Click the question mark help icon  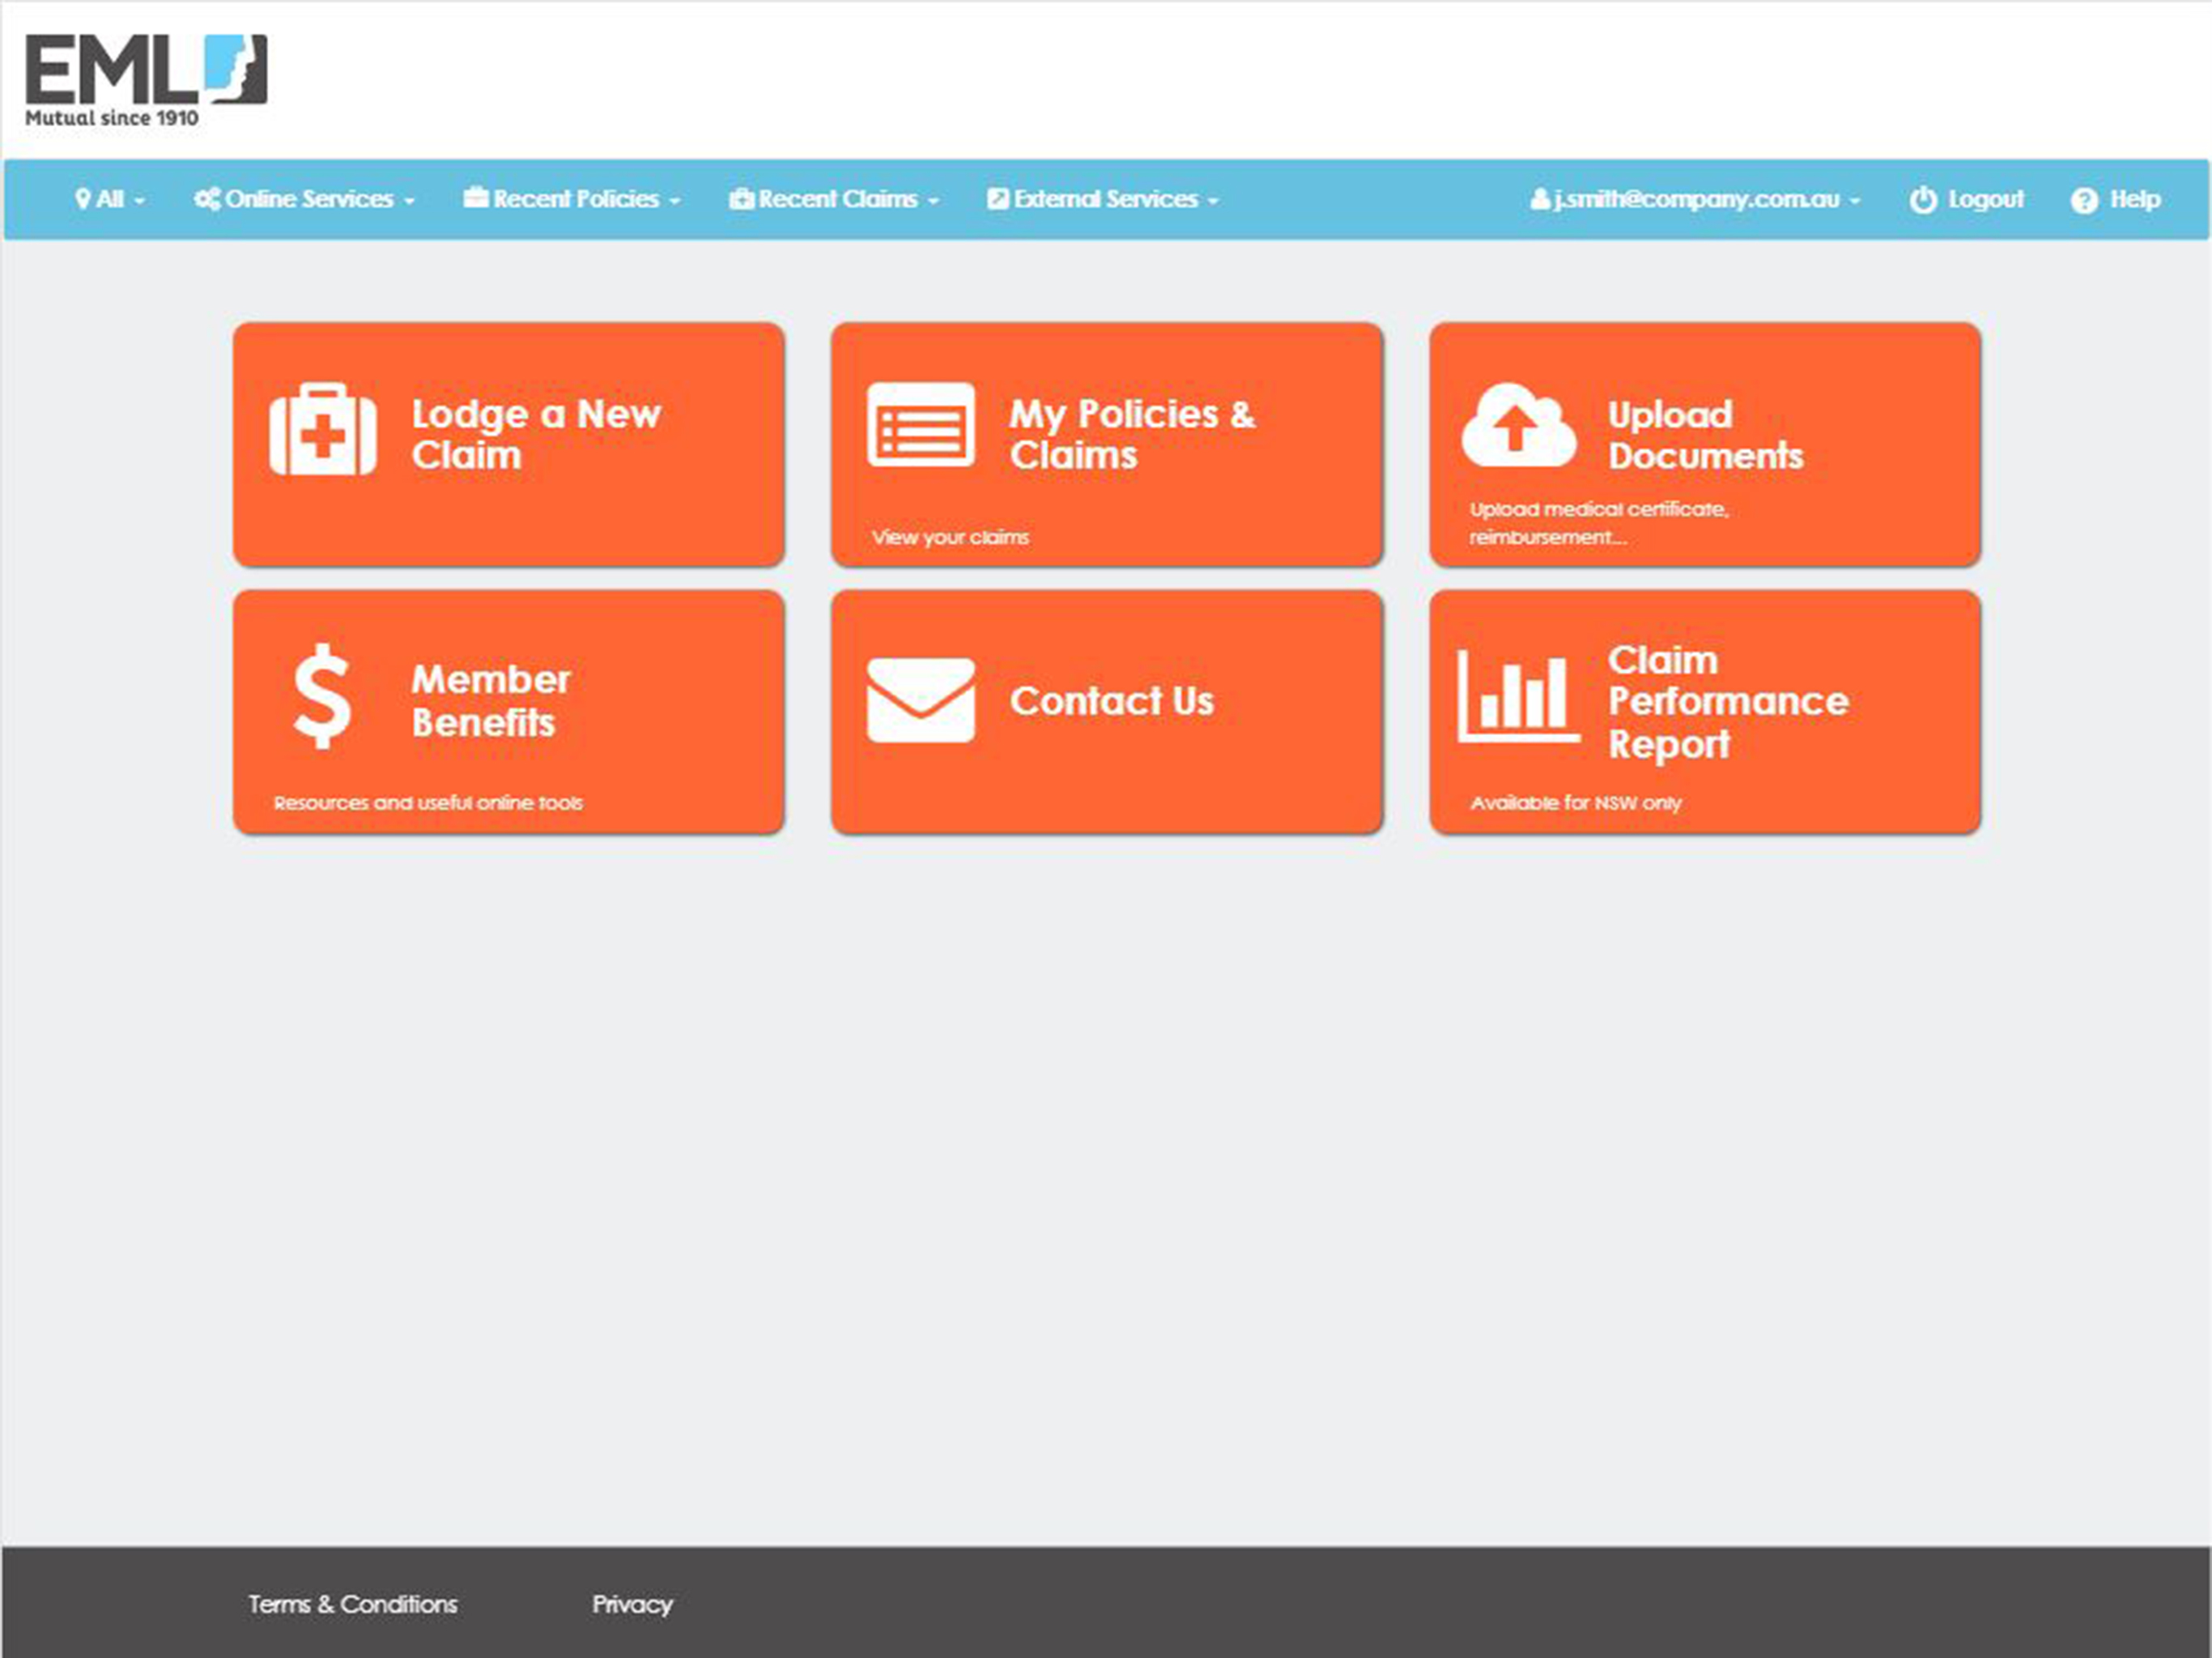coord(2084,200)
